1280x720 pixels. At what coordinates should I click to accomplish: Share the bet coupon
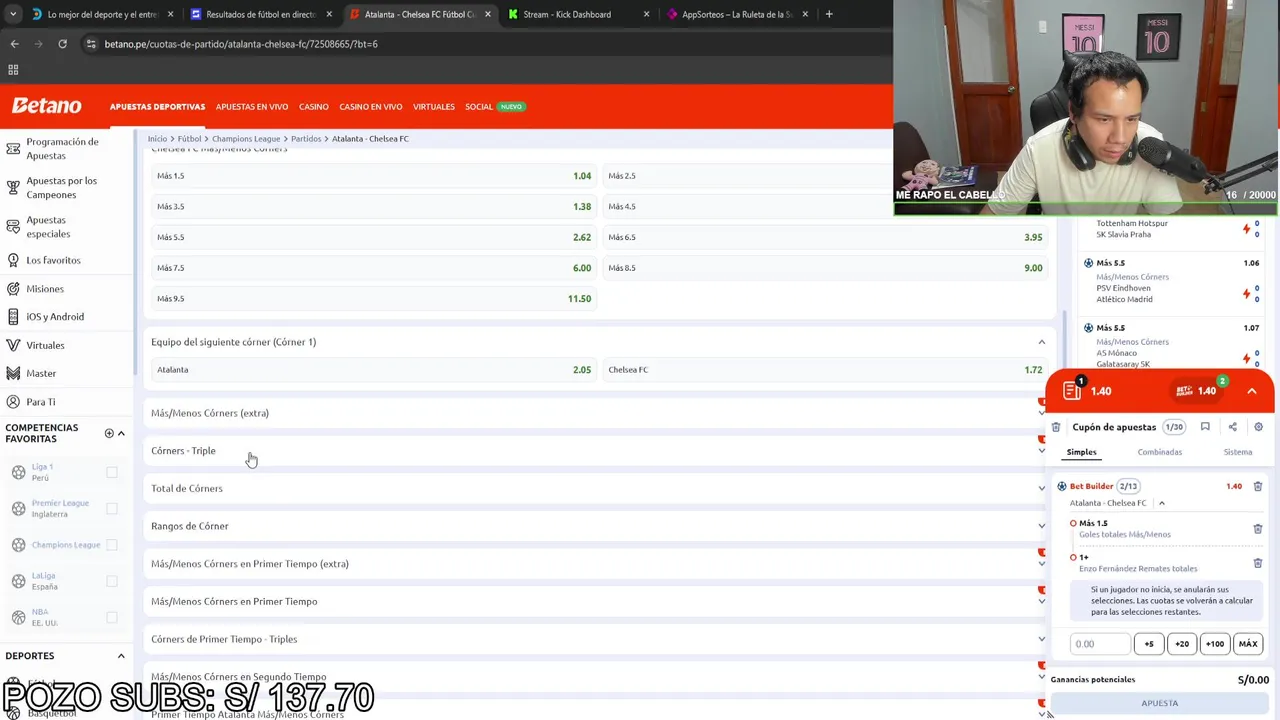pos(1232,427)
